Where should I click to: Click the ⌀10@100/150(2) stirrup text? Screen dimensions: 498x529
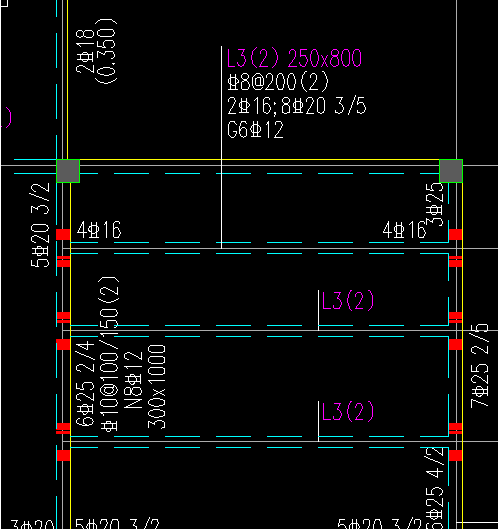pos(109,354)
